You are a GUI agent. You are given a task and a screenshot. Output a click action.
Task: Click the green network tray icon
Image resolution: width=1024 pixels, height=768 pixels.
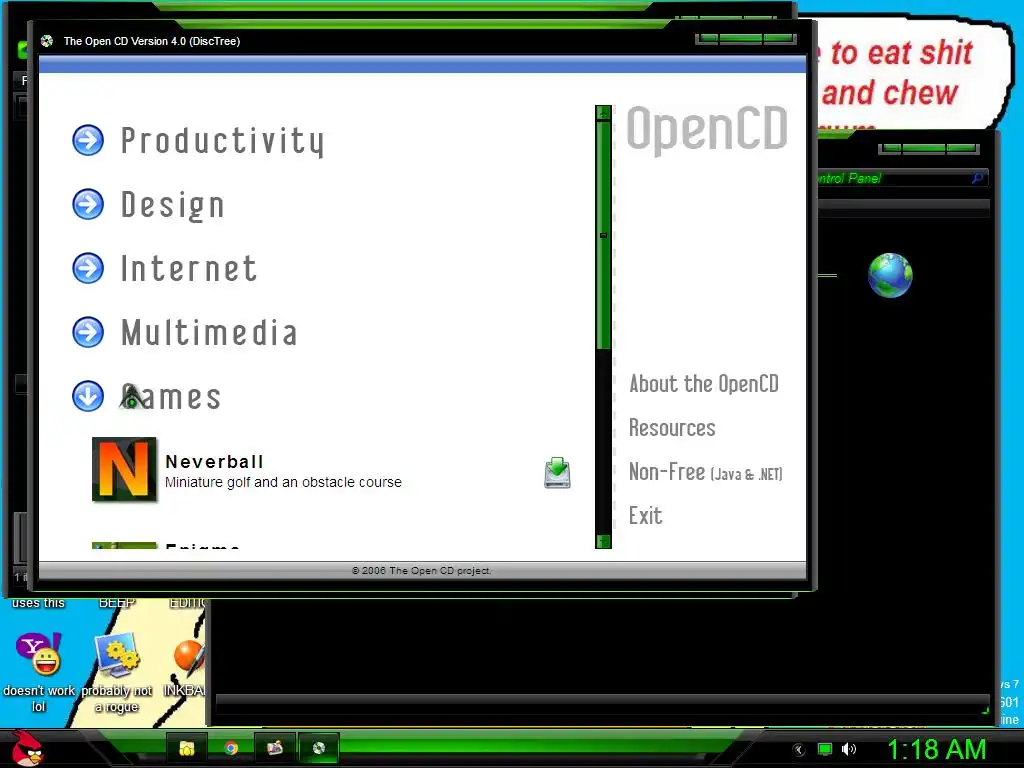(x=825, y=750)
